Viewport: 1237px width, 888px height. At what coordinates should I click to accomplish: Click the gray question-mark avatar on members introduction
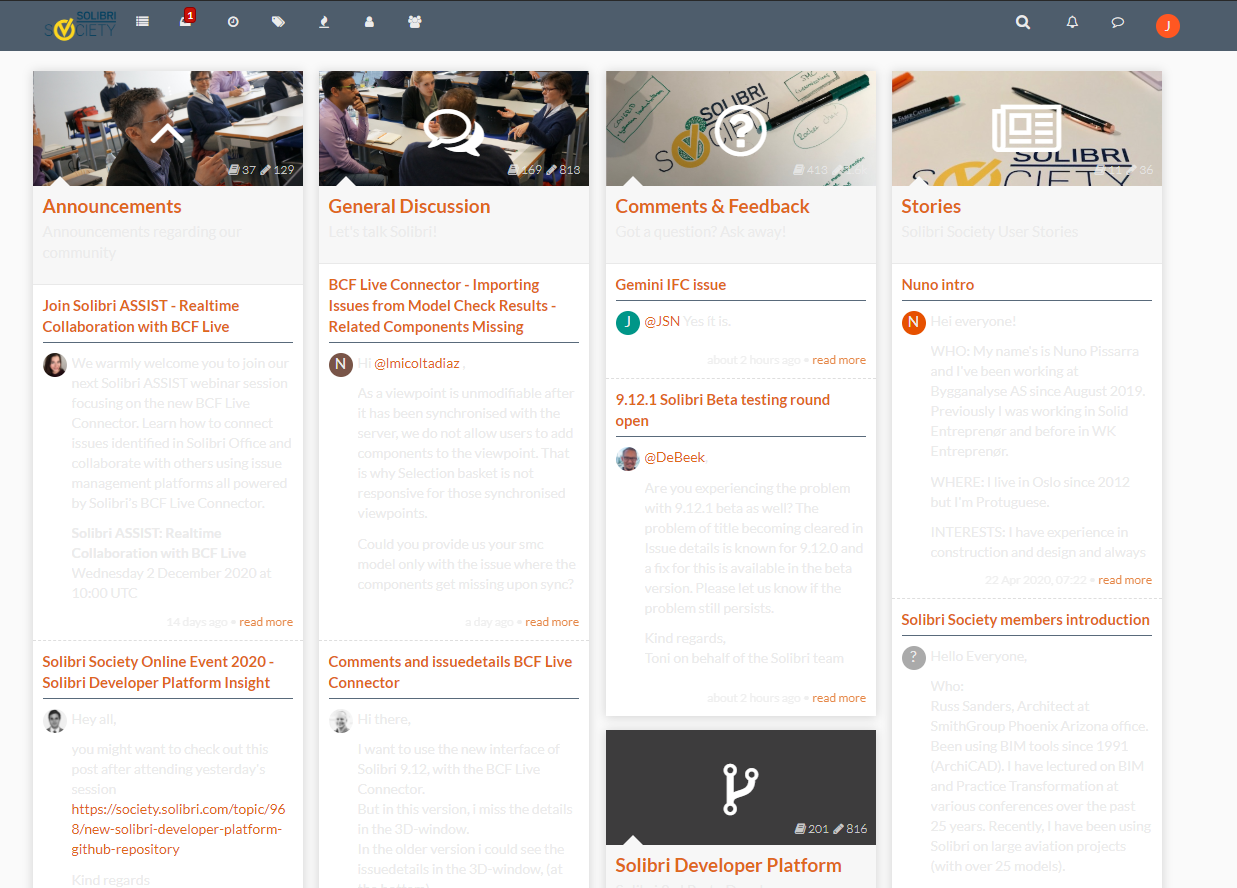914,657
